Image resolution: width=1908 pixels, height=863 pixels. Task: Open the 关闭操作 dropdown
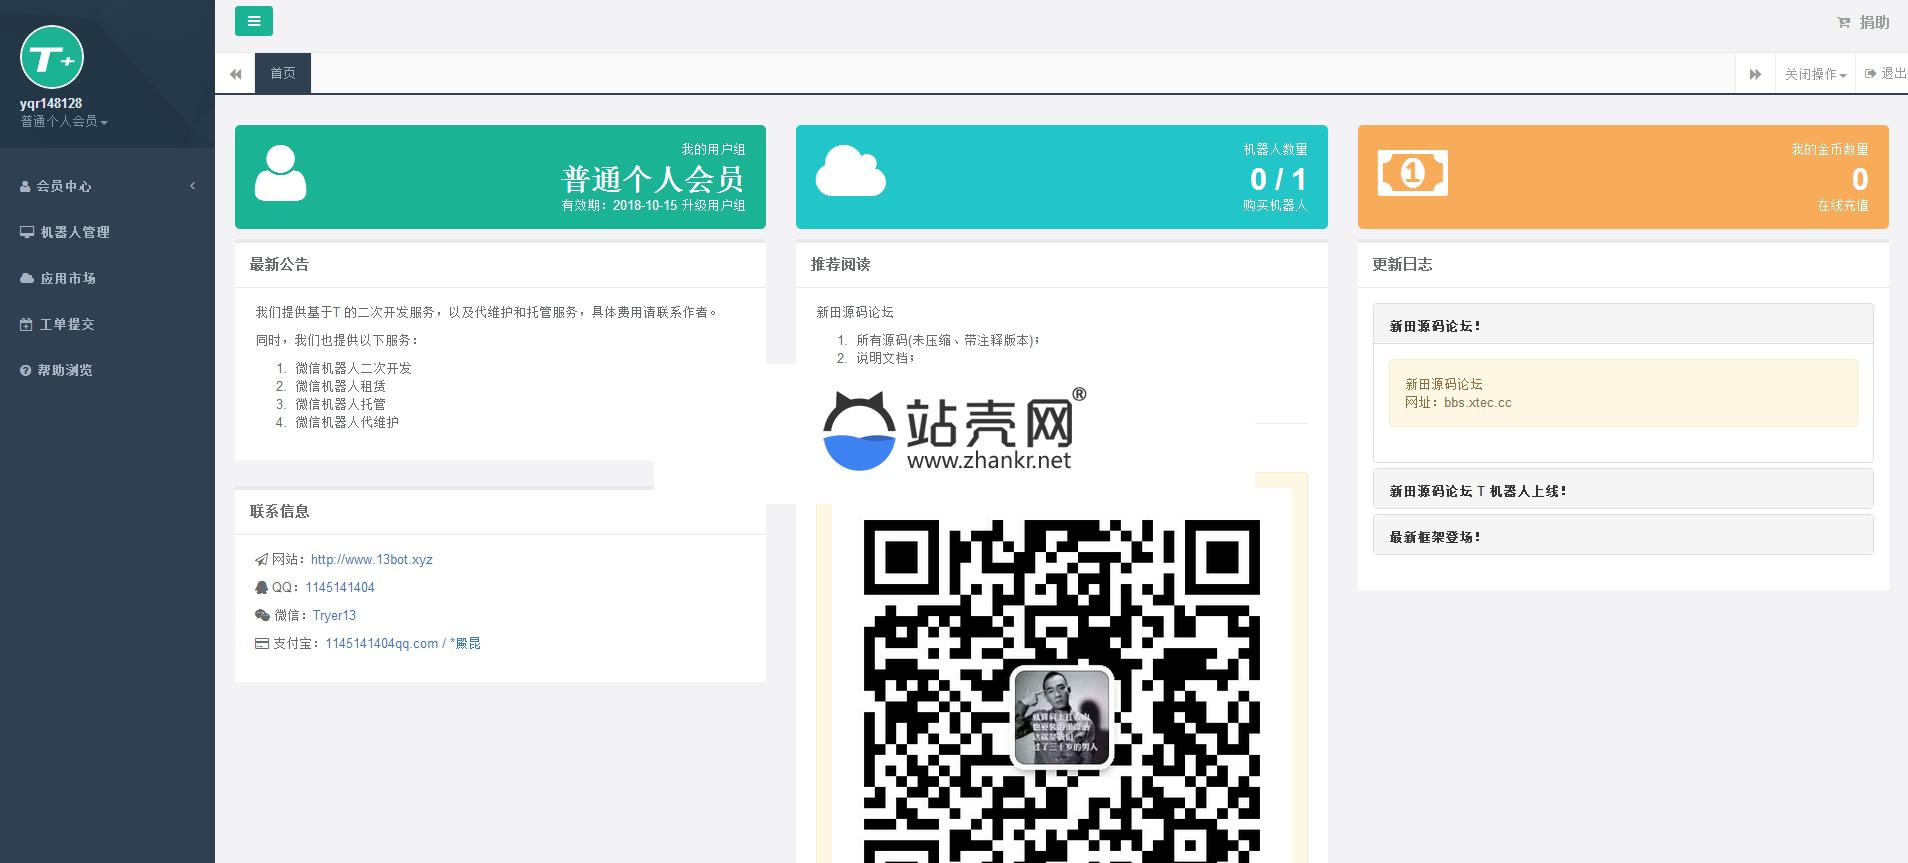point(1815,74)
